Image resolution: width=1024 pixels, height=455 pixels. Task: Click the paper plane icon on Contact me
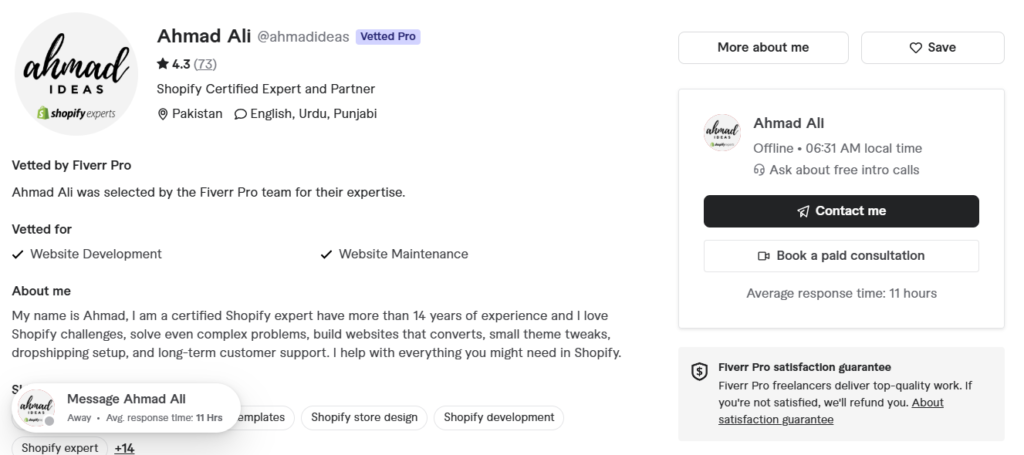[x=803, y=212]
